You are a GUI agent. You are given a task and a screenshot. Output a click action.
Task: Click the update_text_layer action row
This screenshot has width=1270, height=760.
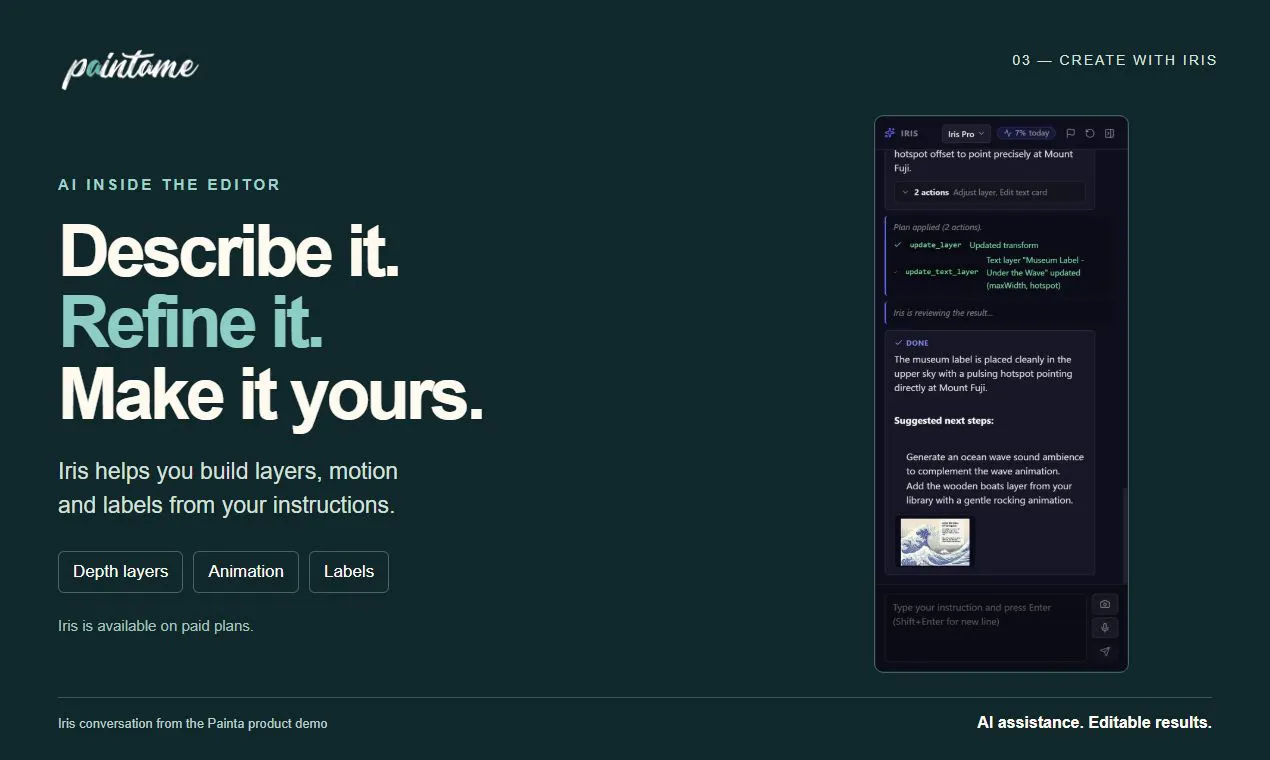click(988, 272)
